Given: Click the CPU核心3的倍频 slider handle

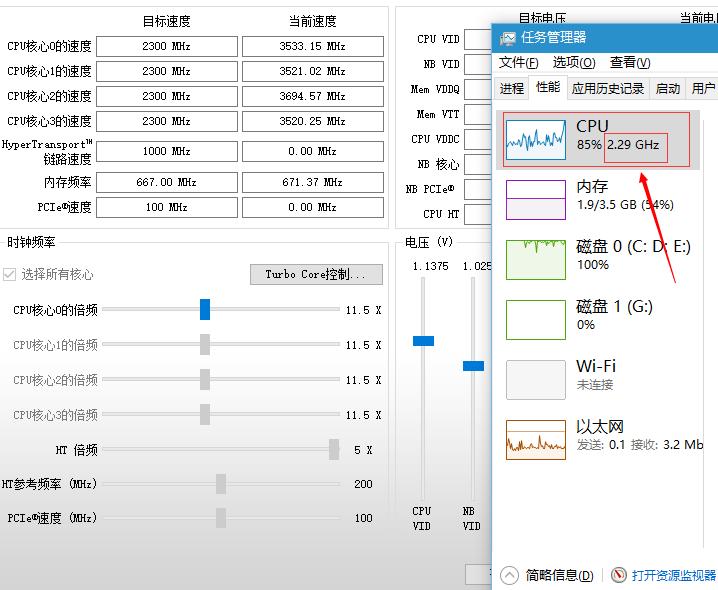Looking at the screenshot, I should coord(205,415).
